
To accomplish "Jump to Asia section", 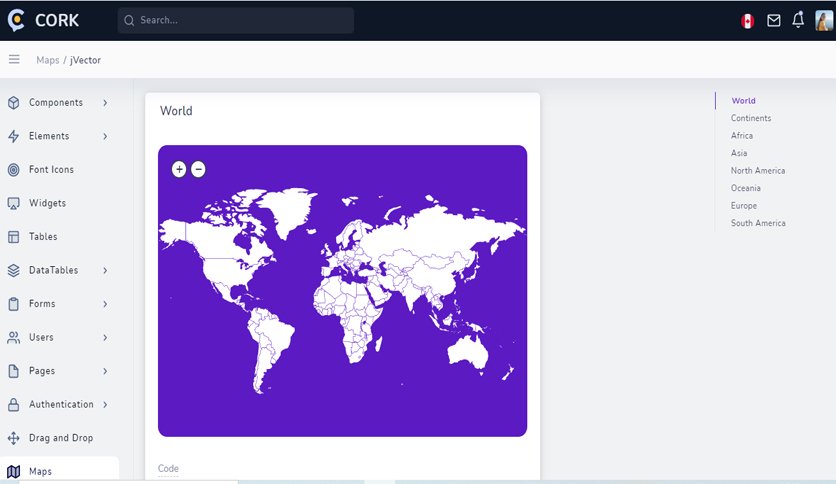I will tap(739, 153).
